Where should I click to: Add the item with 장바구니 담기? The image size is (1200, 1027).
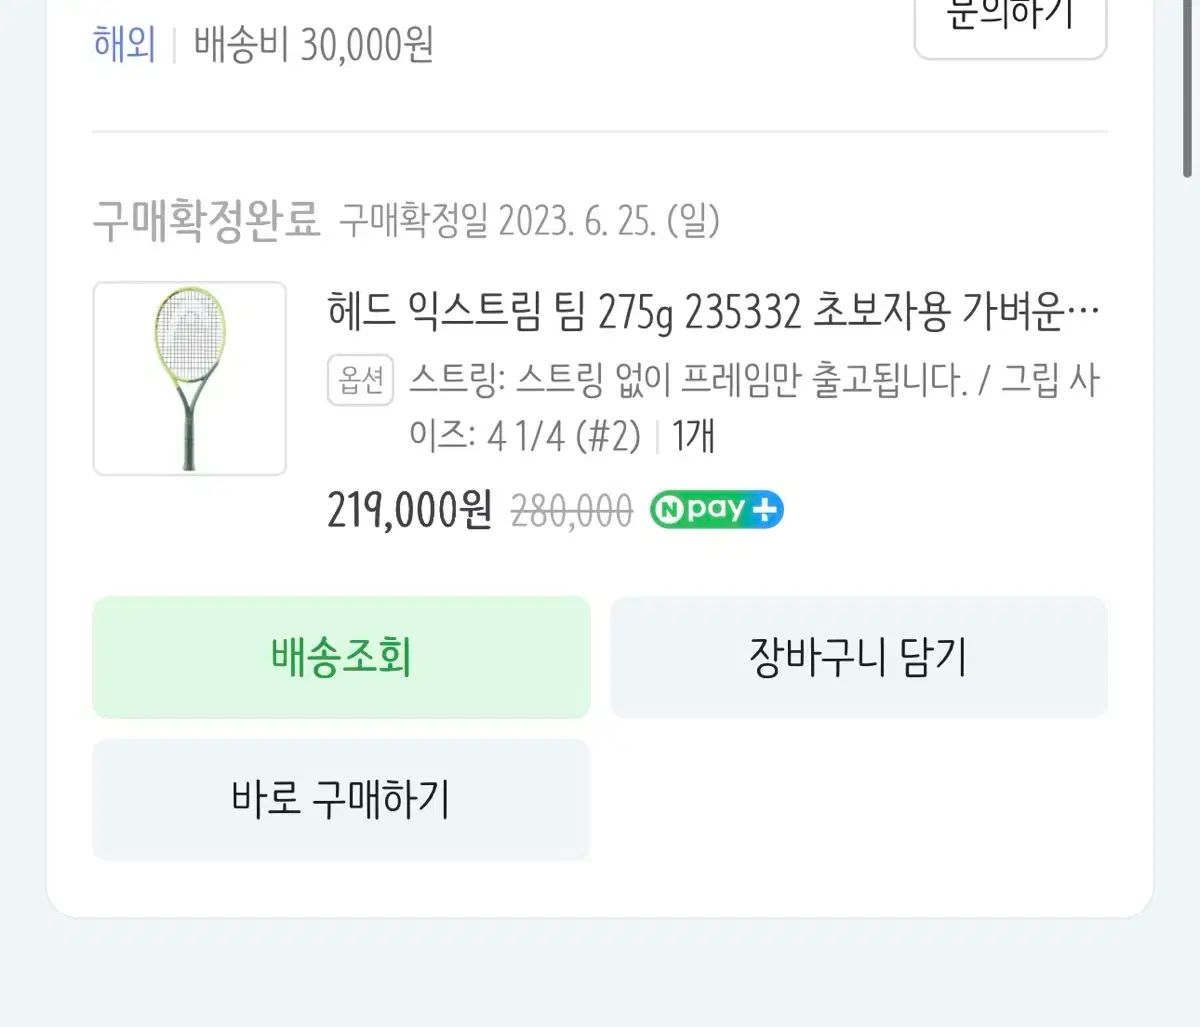point(858,657)
